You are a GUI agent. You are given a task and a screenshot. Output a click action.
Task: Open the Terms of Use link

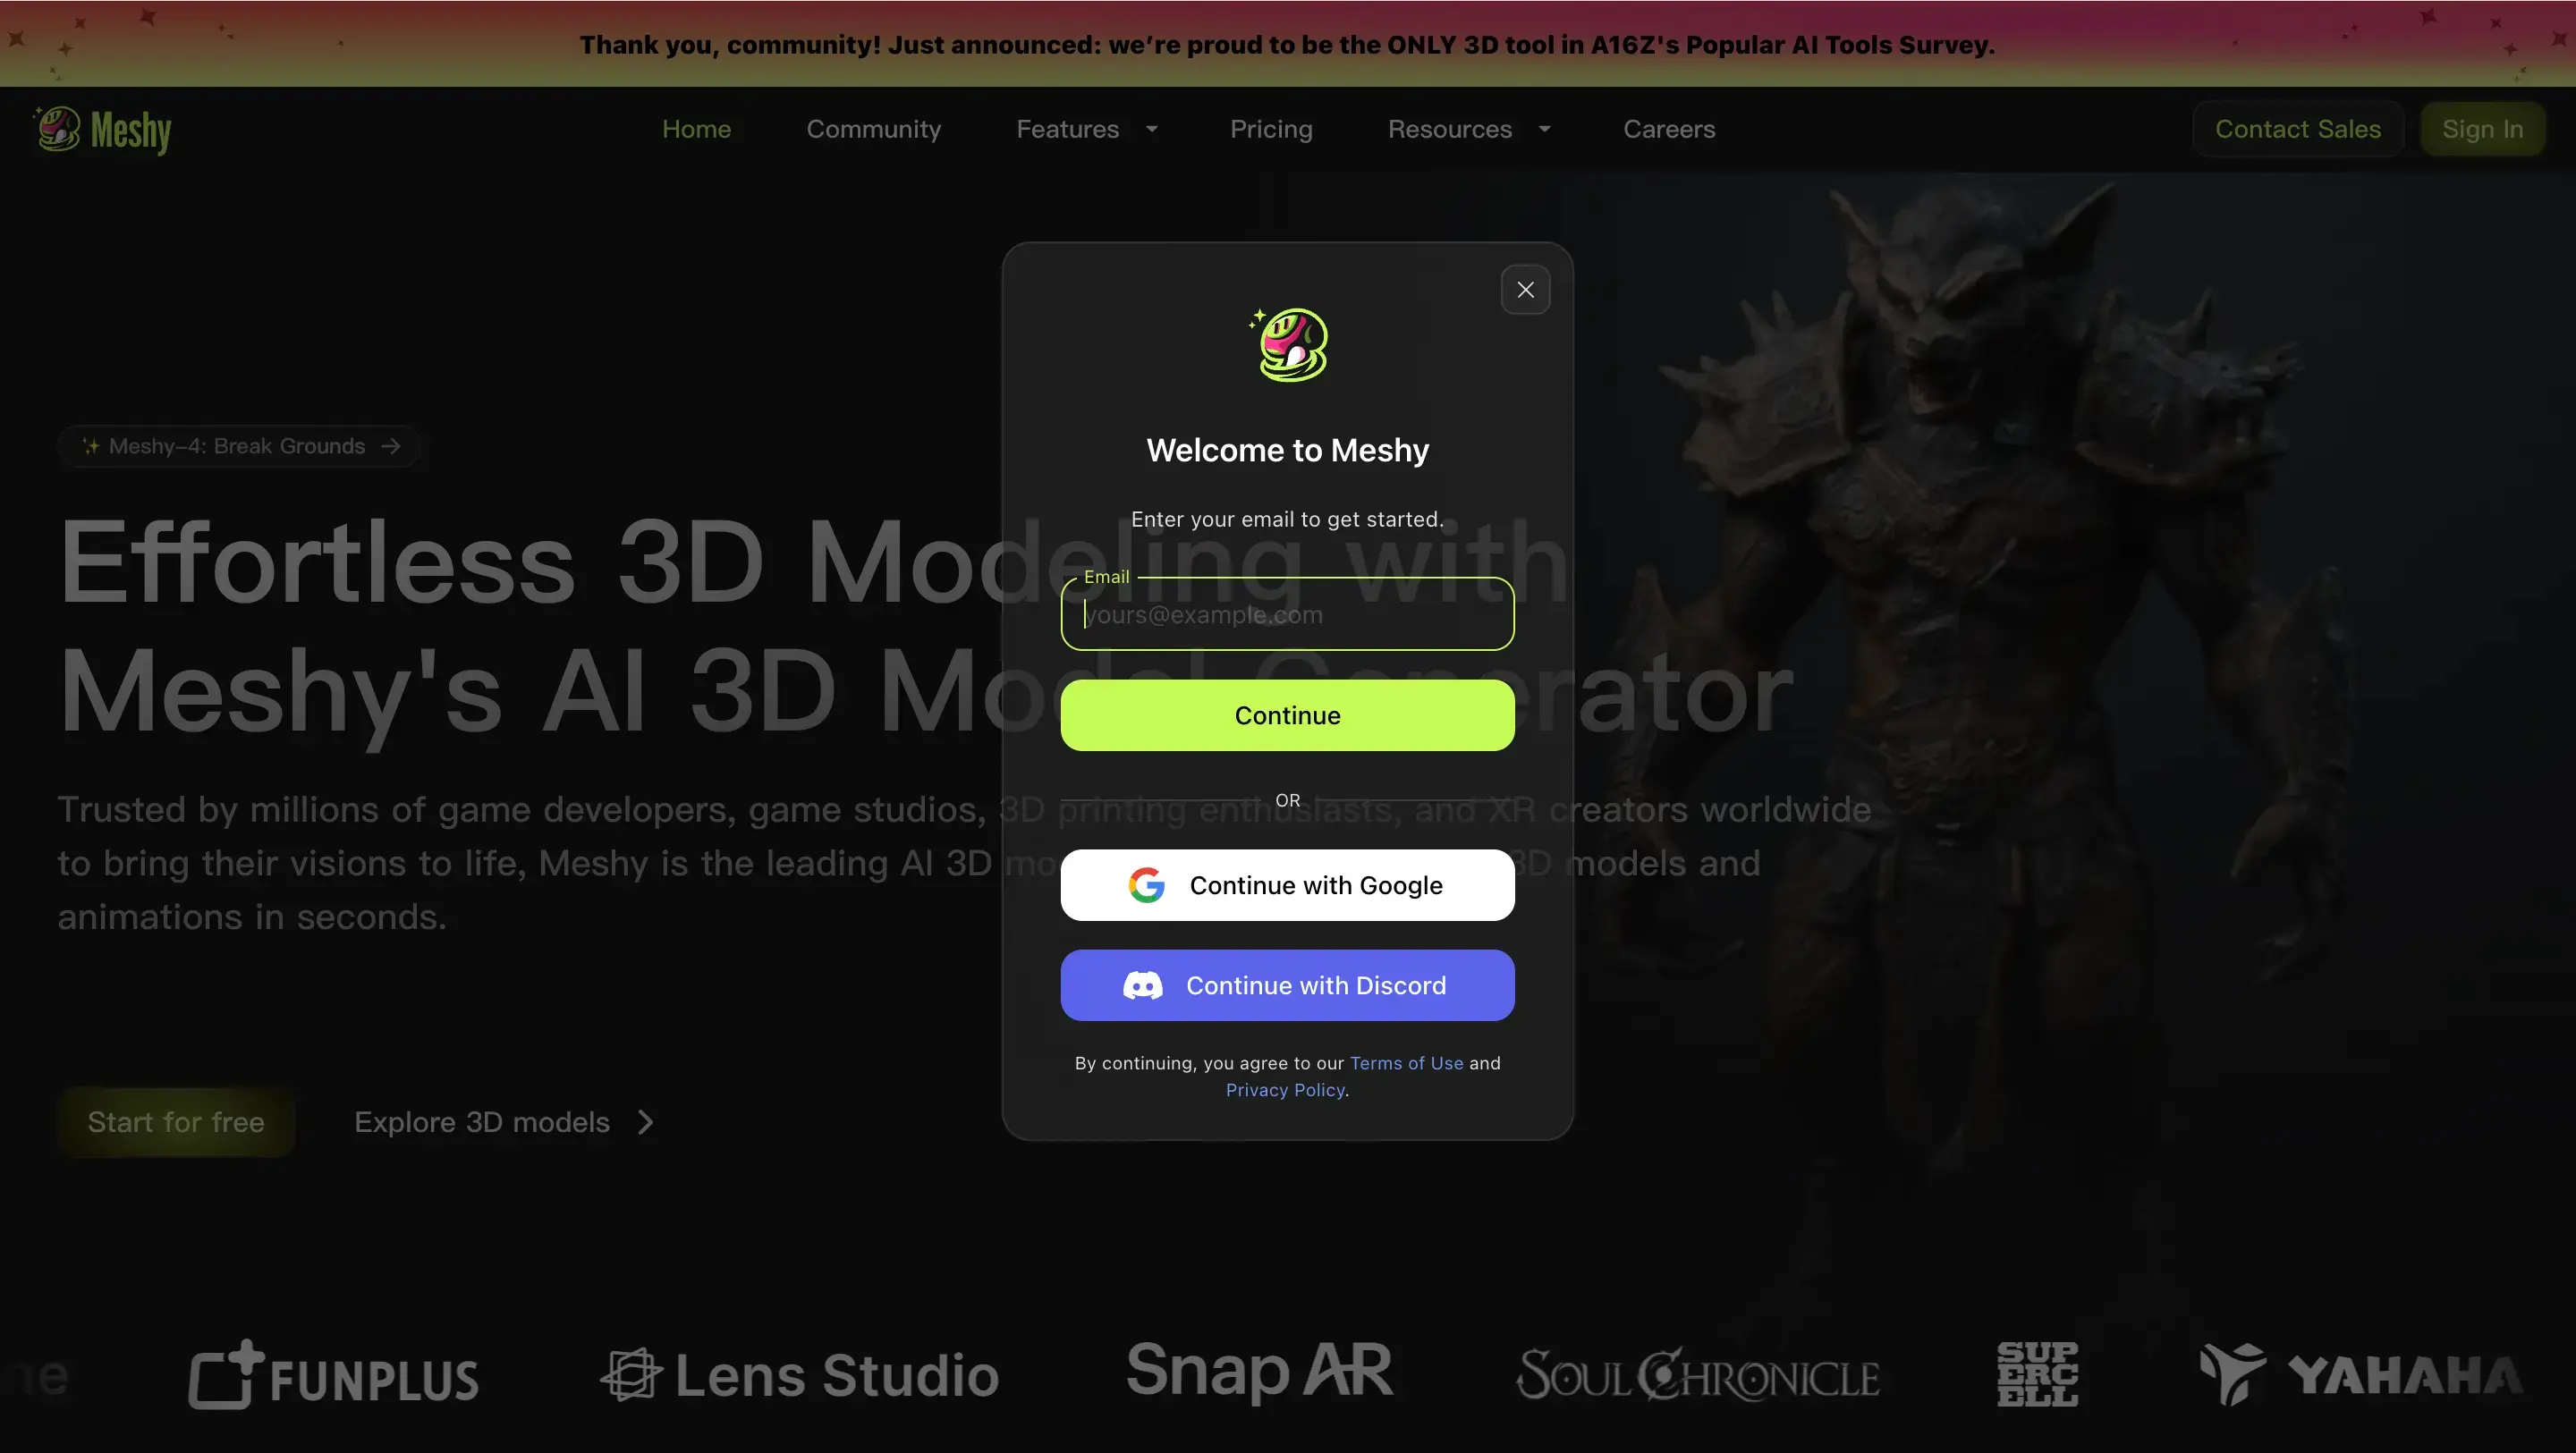click(x=1406, y=1063)
